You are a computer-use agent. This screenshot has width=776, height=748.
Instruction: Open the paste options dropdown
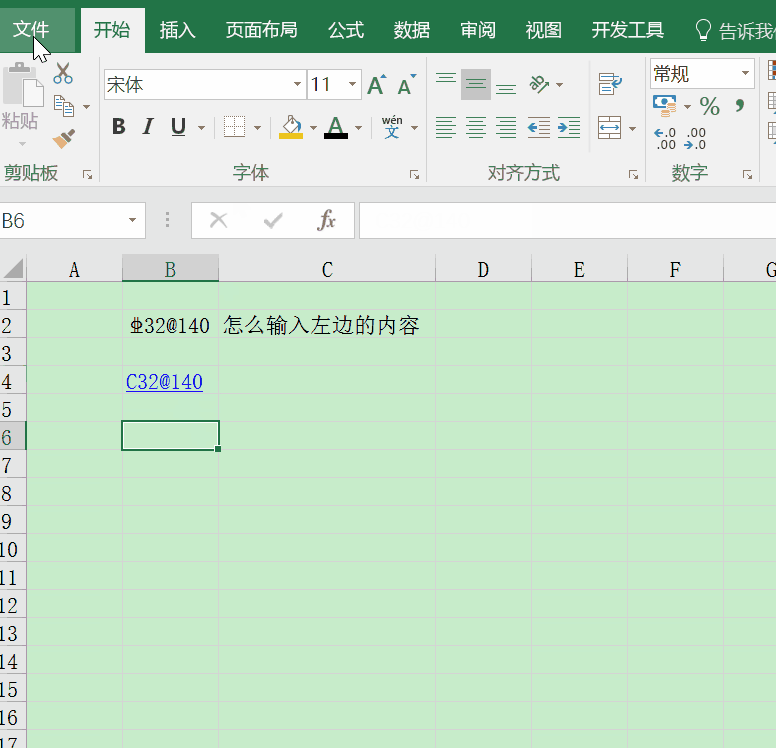pos(22,144)
